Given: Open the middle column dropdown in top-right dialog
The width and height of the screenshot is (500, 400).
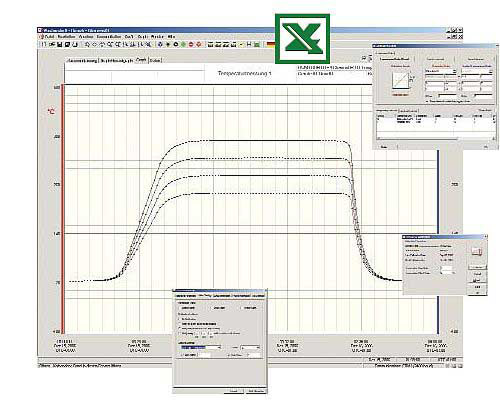Looking at the screenshot, I should click(440, 71).
